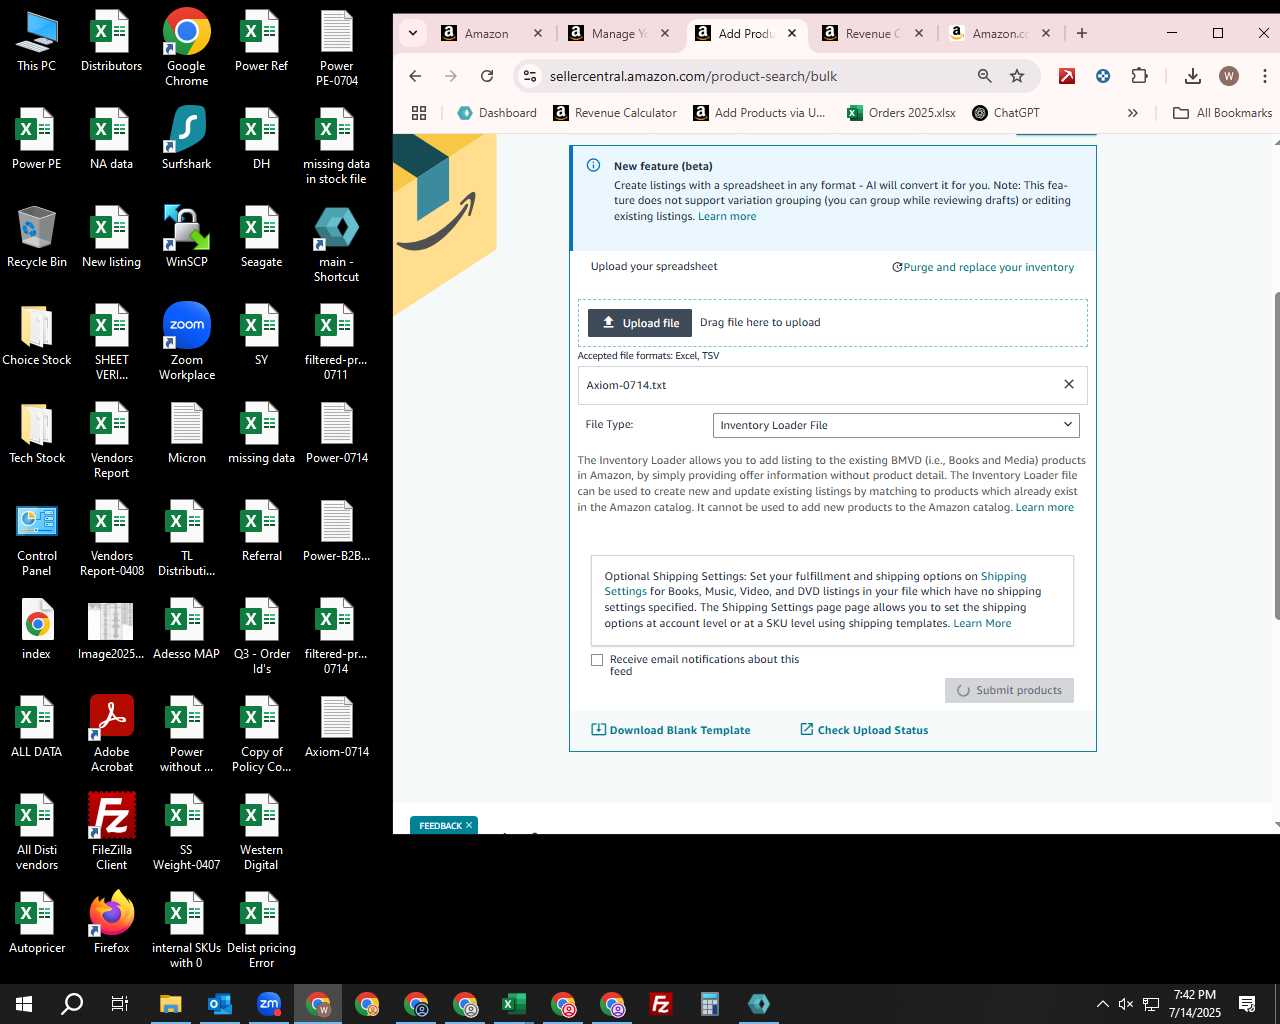Reload the Seller Central page
The width and height of the screenshot is (1280, 1024).
[x=487, y=76]
